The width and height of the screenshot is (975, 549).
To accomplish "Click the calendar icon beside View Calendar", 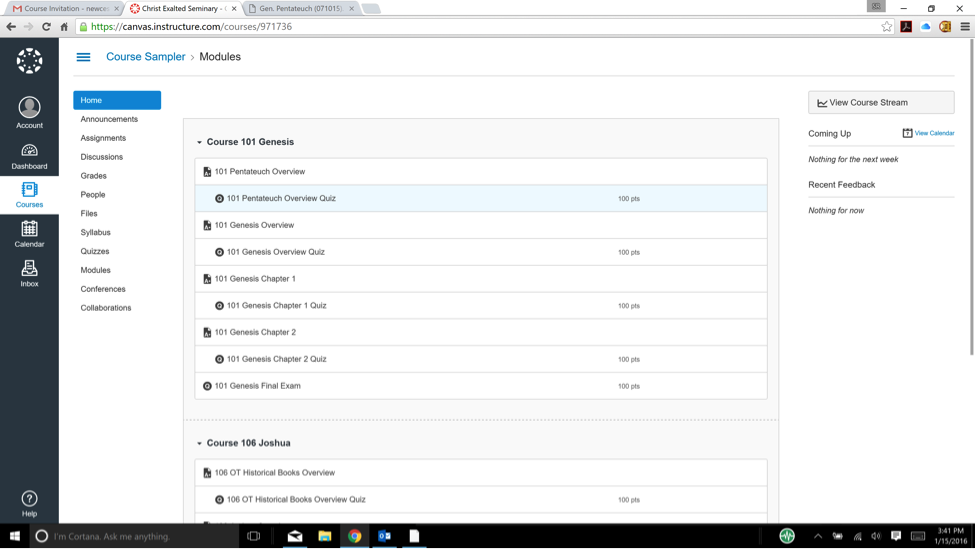I will [907, 133].
